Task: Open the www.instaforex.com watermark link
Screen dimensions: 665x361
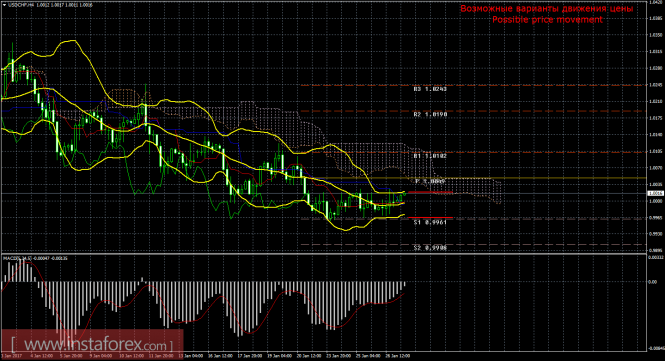Action: [92, 344]
